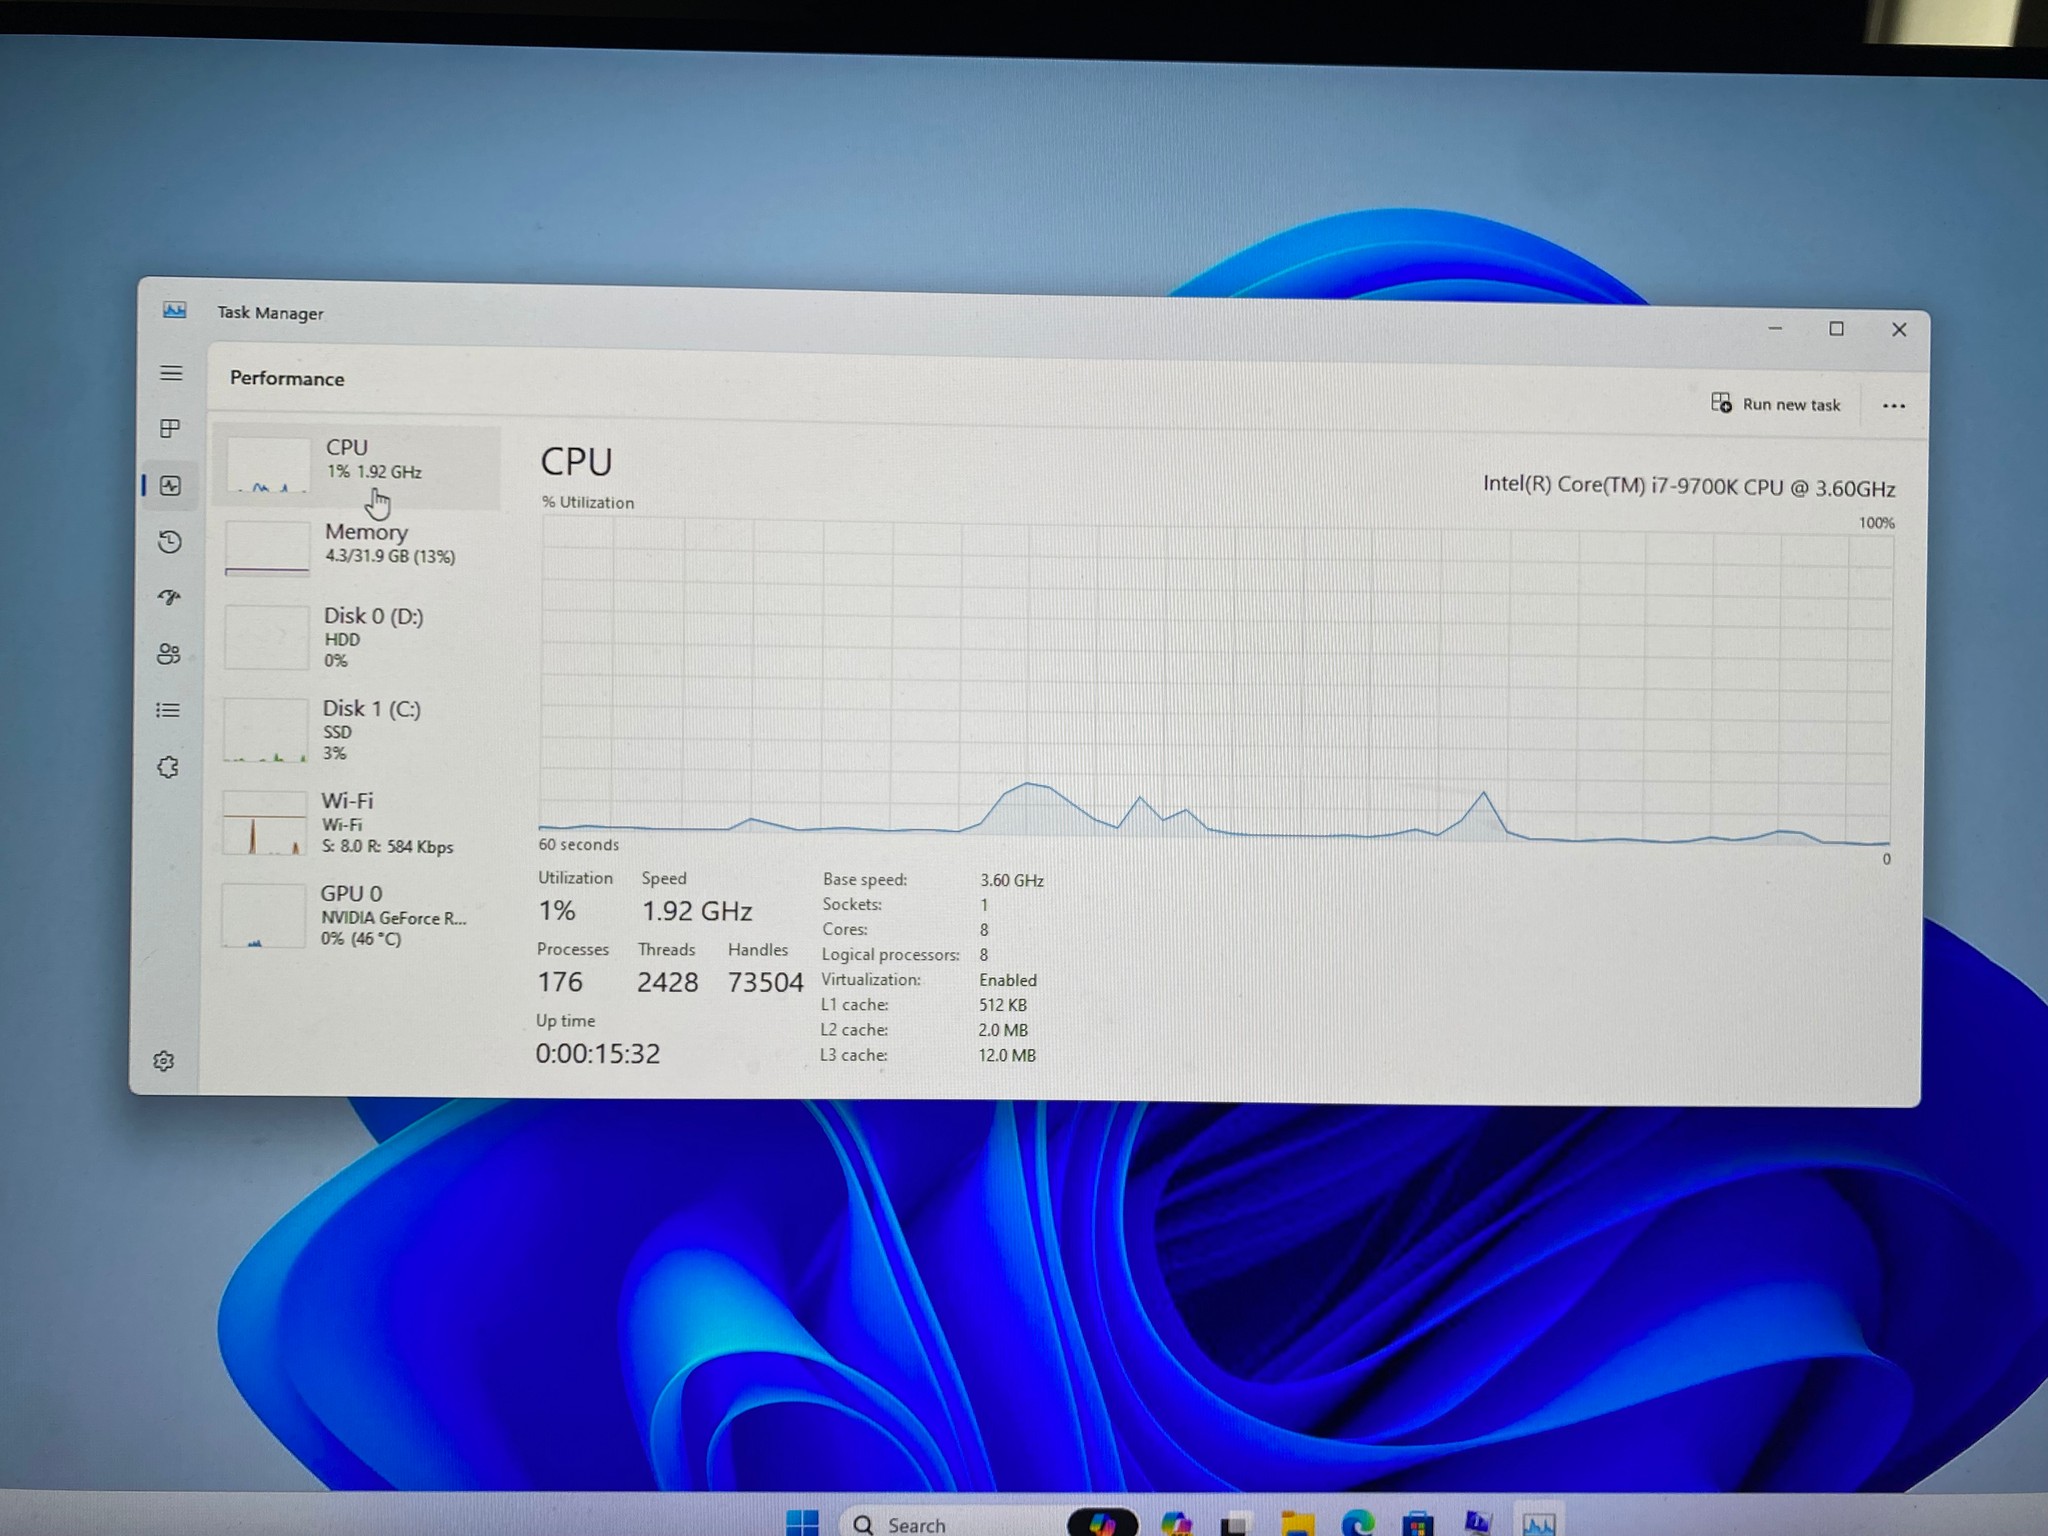Open the Services page puzzle icon

167,767
